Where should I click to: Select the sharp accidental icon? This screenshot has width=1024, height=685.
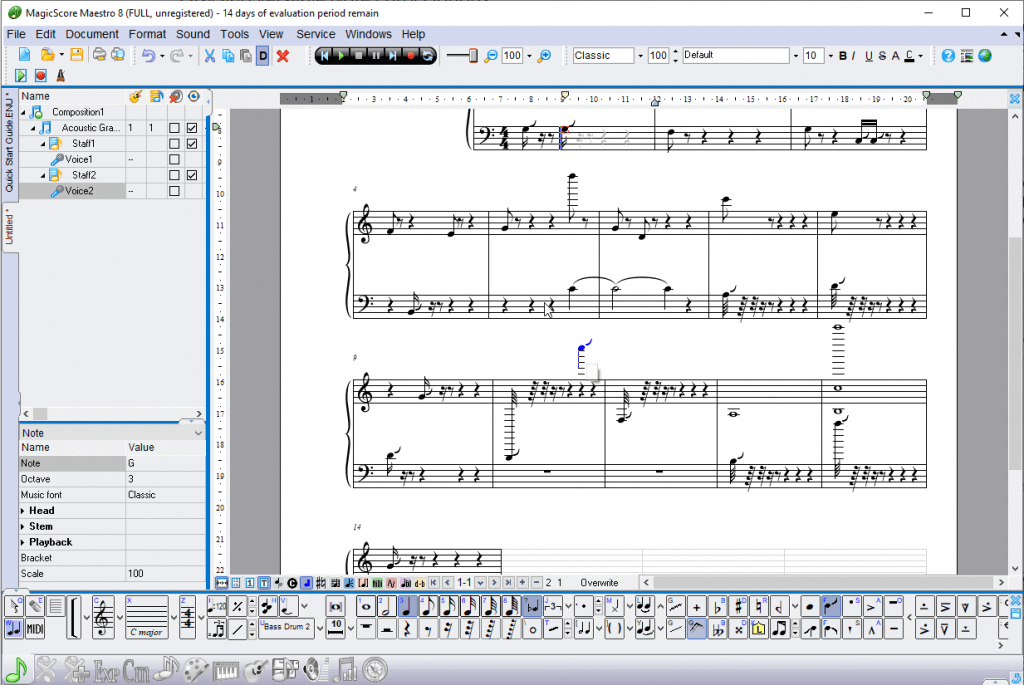[x=738, y=605]
